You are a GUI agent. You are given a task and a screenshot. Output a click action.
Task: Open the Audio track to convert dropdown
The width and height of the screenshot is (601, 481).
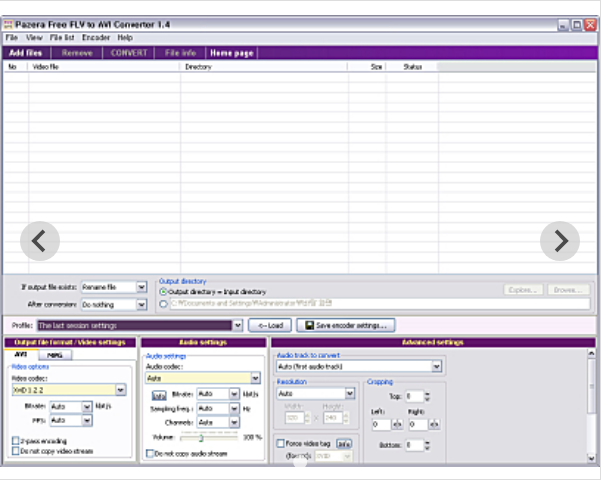(x=436, y=367)
